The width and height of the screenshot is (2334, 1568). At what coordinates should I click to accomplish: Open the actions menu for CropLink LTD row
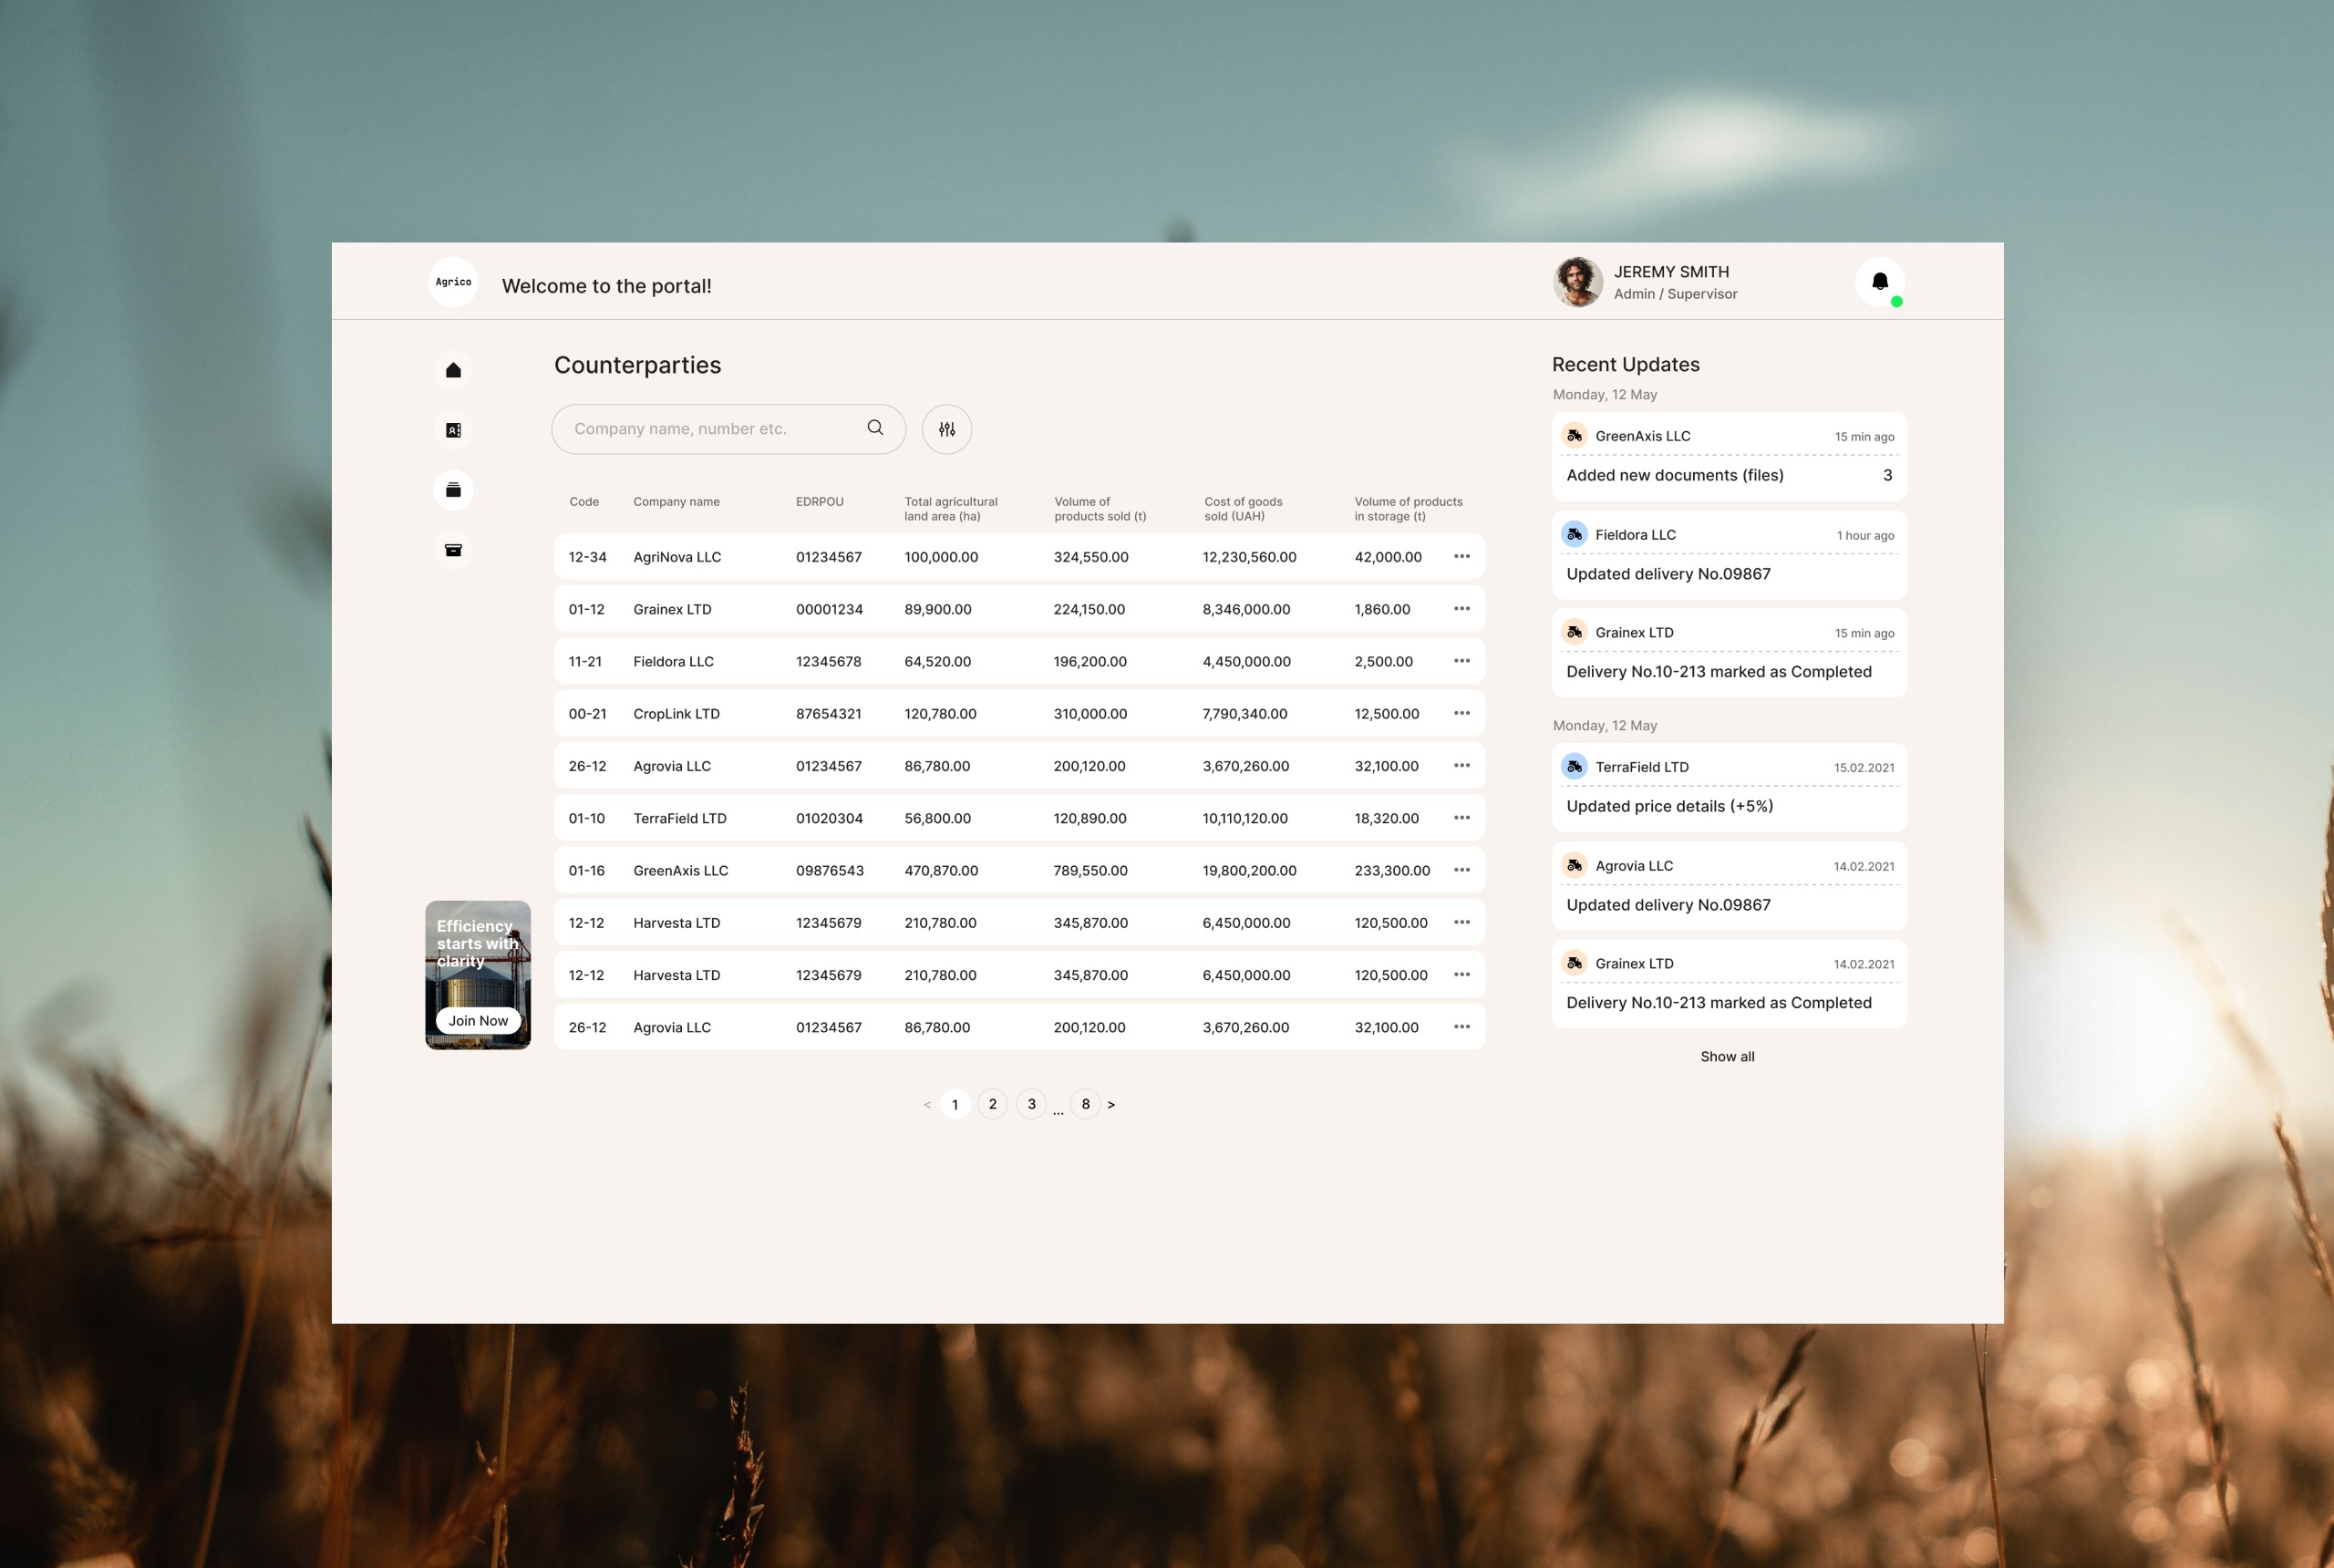click(1462, 713)
